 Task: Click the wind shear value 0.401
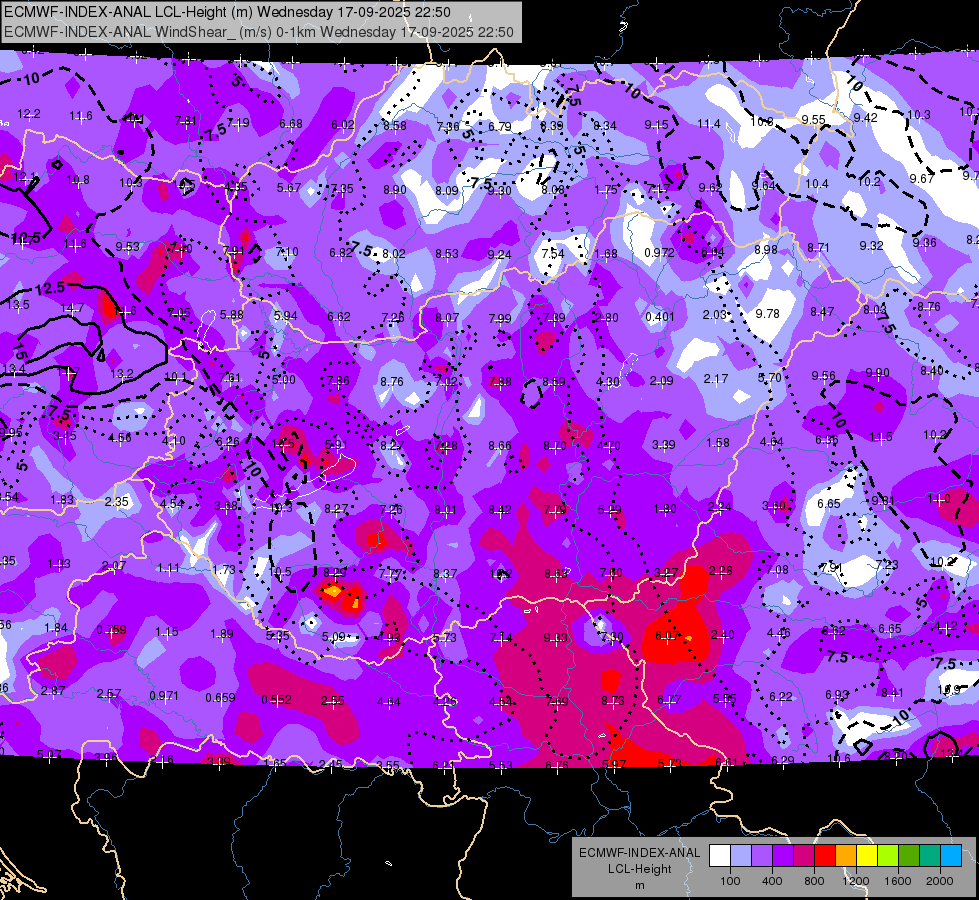click(x=660, y=317)
